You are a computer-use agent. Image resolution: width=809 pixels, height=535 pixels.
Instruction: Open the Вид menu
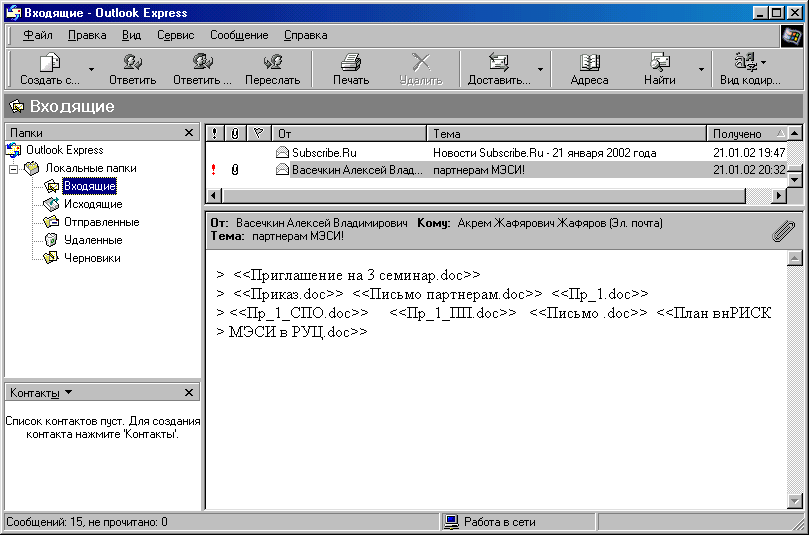point(131,35)
